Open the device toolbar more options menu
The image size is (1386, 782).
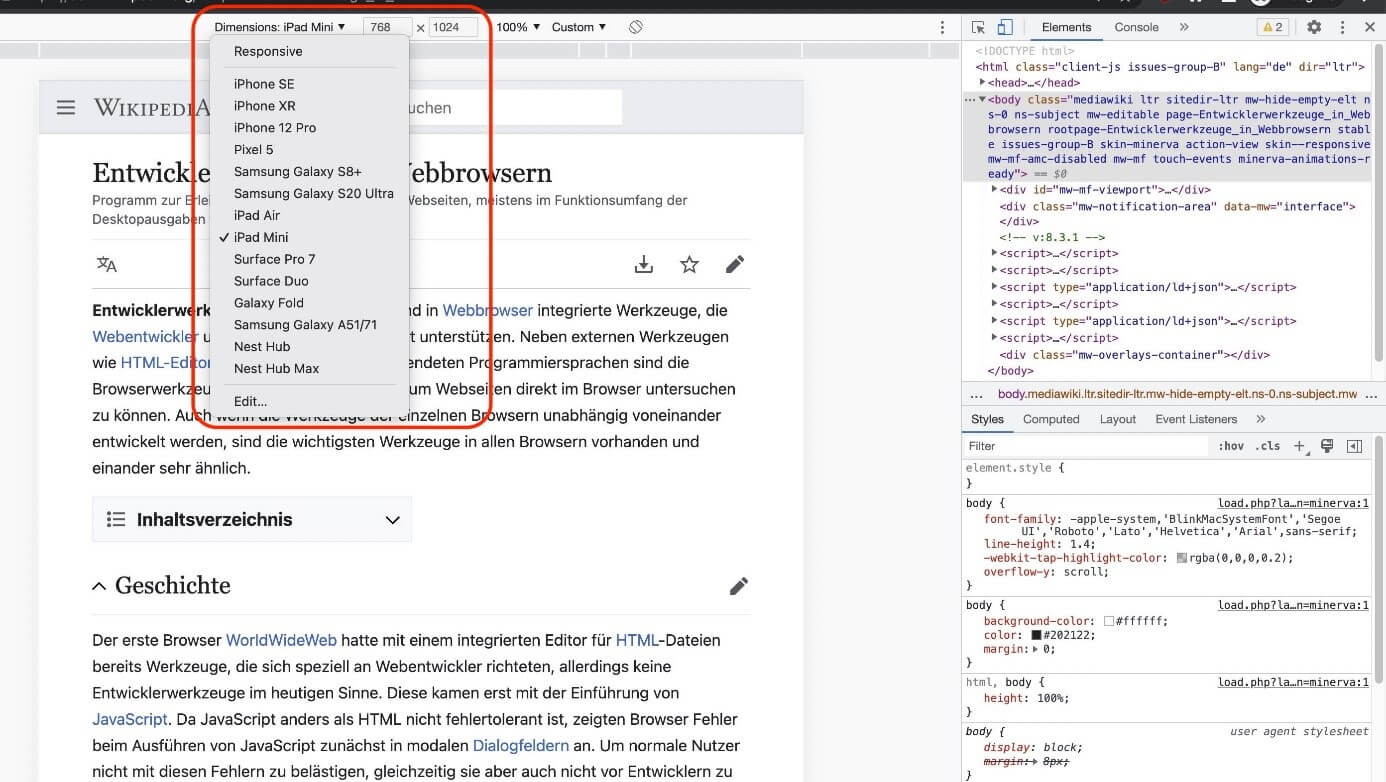(x=942, y=27)
